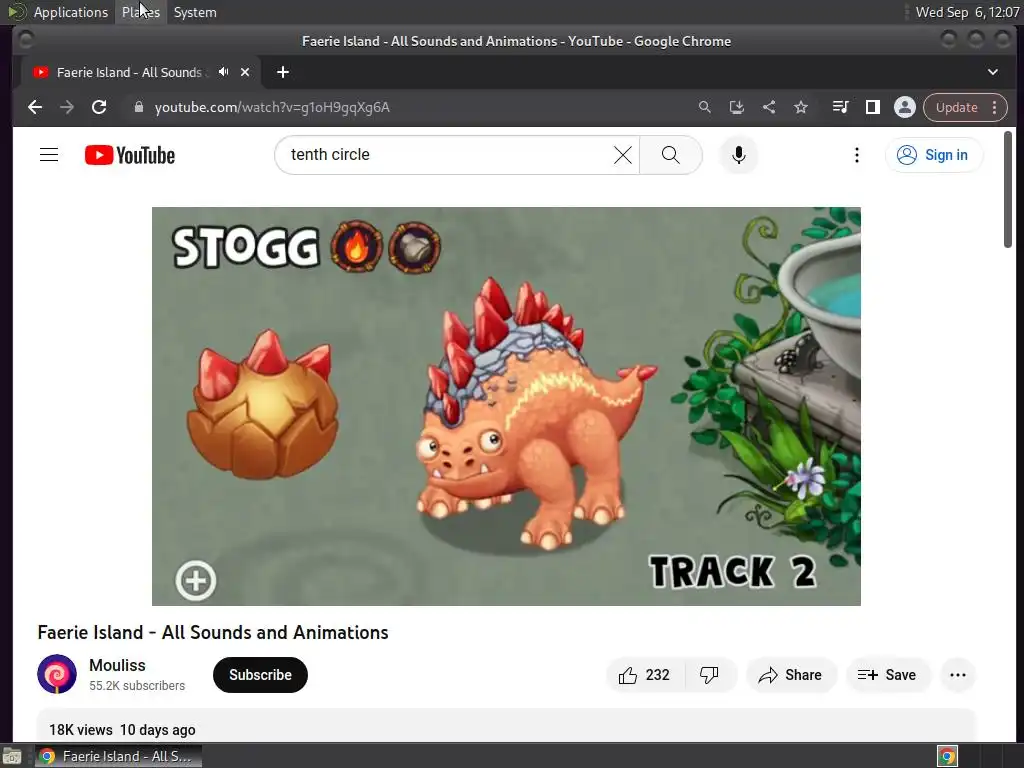Click the video title text
The height and width of the screenshot is (768, 1024).
(x=213, y=632)
